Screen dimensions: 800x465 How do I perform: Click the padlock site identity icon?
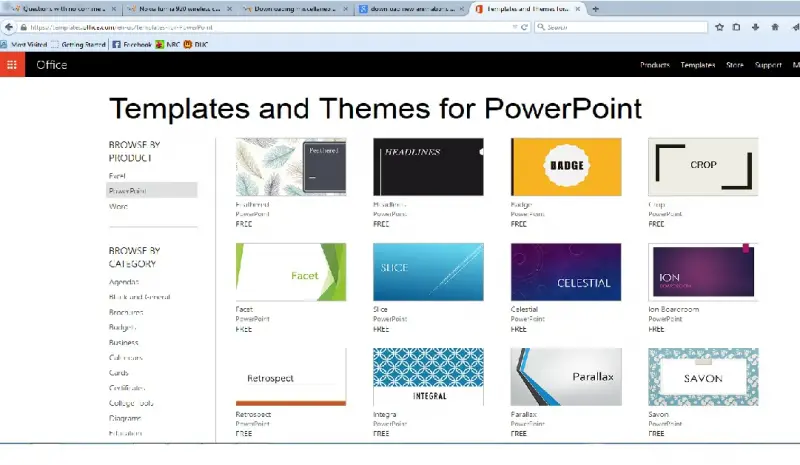pos(23,27)
